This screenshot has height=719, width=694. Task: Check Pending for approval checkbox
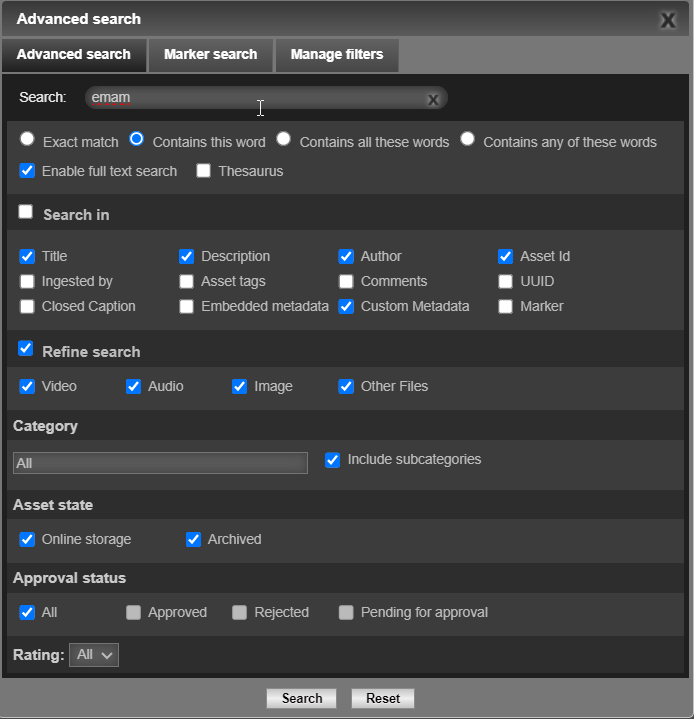click(x=346, y=613)
